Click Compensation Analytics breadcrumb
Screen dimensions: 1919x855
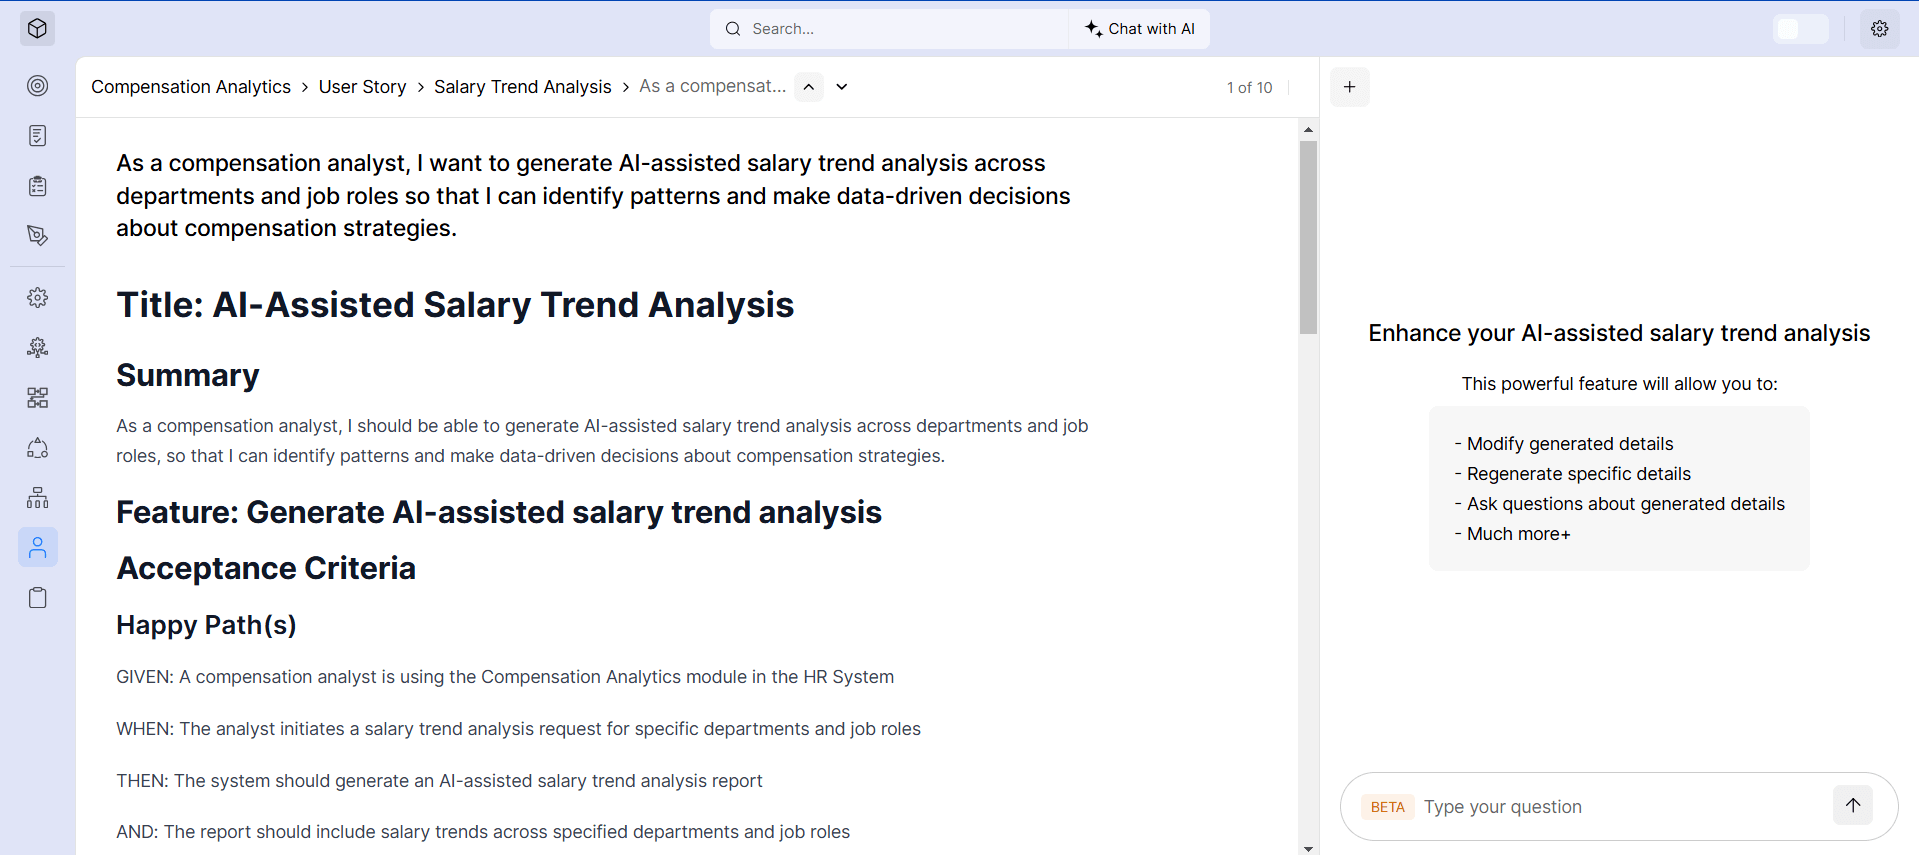click(x=191, y=87)
